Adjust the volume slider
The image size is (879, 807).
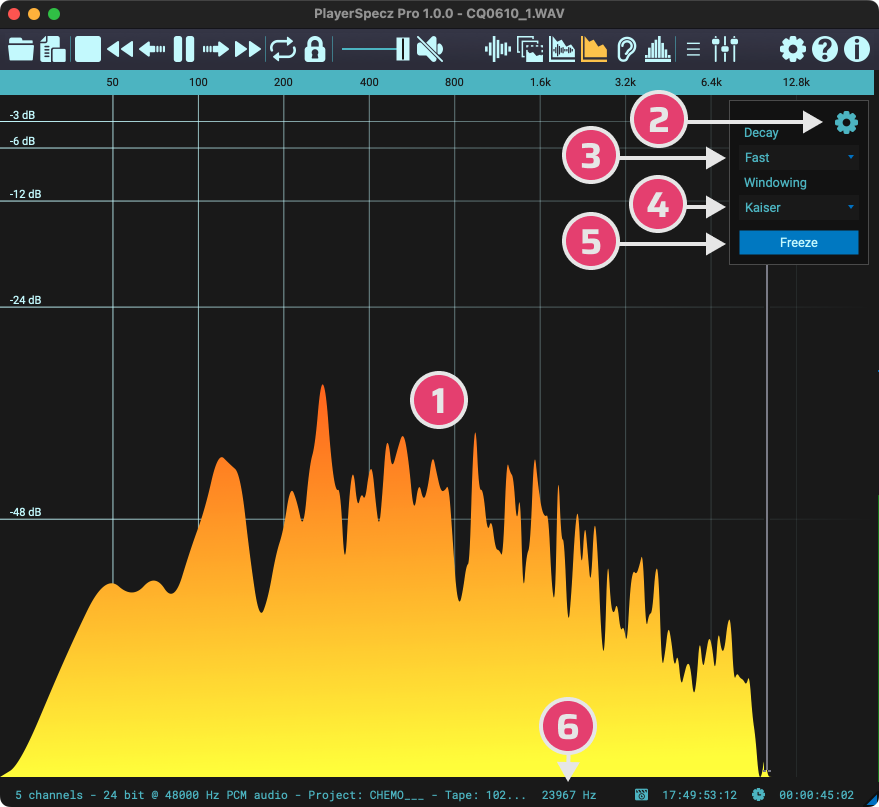[x=401, y=49]
